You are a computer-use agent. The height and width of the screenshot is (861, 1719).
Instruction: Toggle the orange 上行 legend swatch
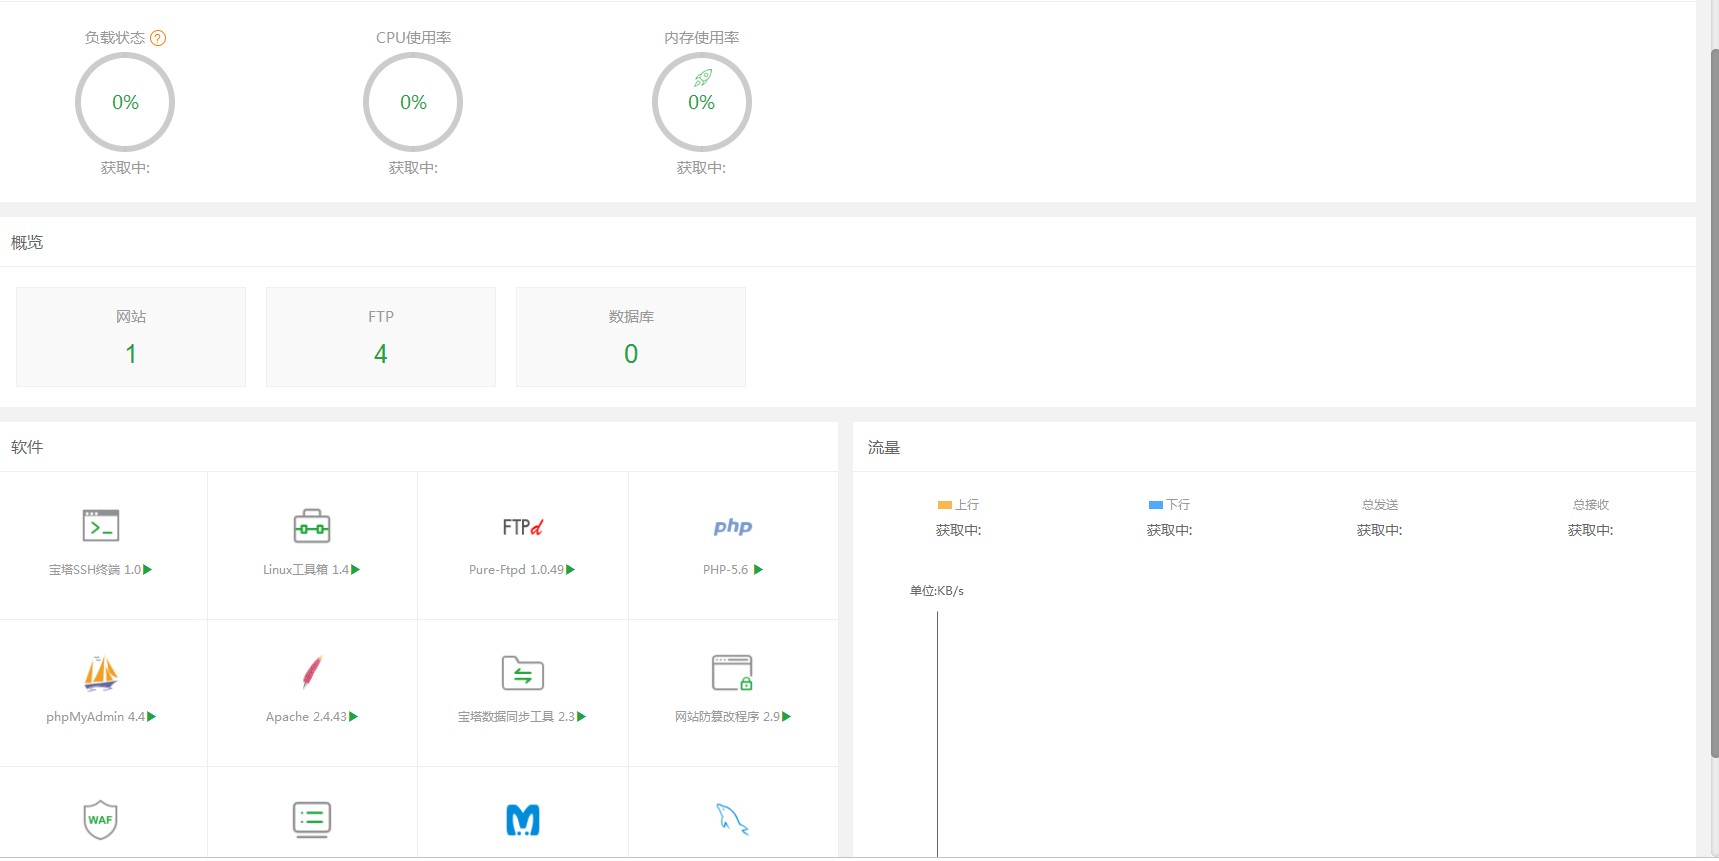pos(944,505)
